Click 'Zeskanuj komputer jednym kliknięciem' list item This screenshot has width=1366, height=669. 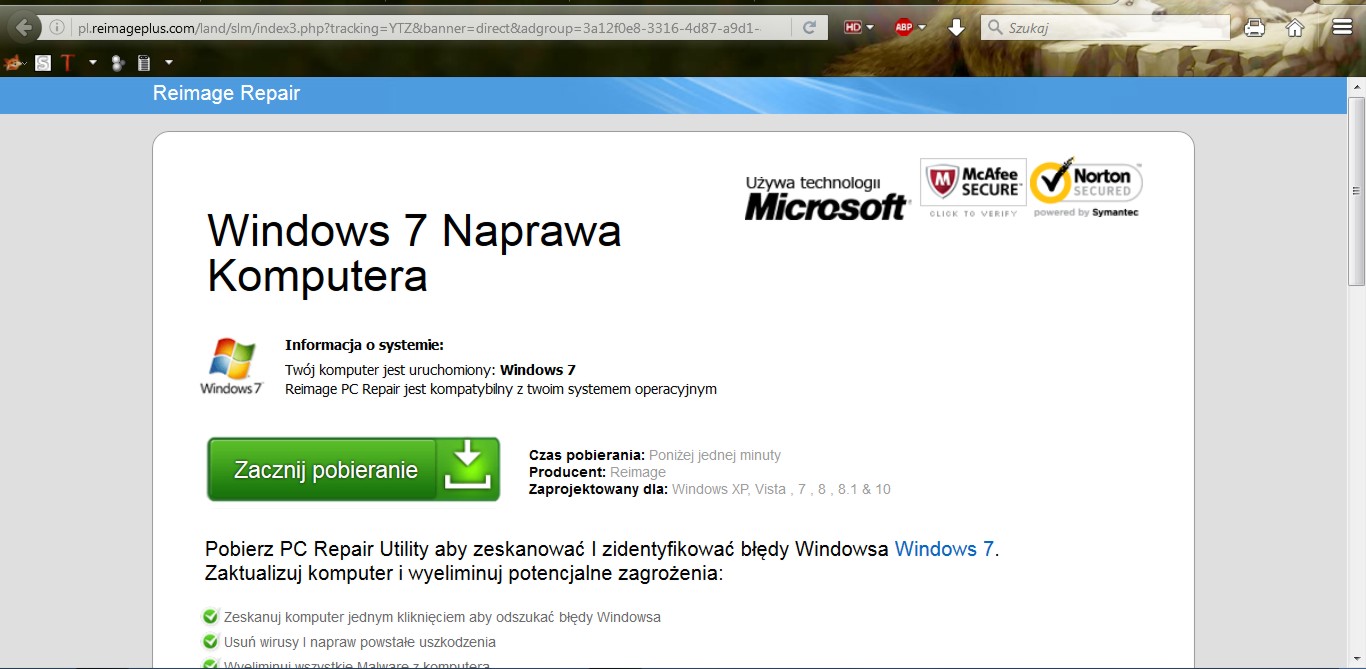(442, 617)
